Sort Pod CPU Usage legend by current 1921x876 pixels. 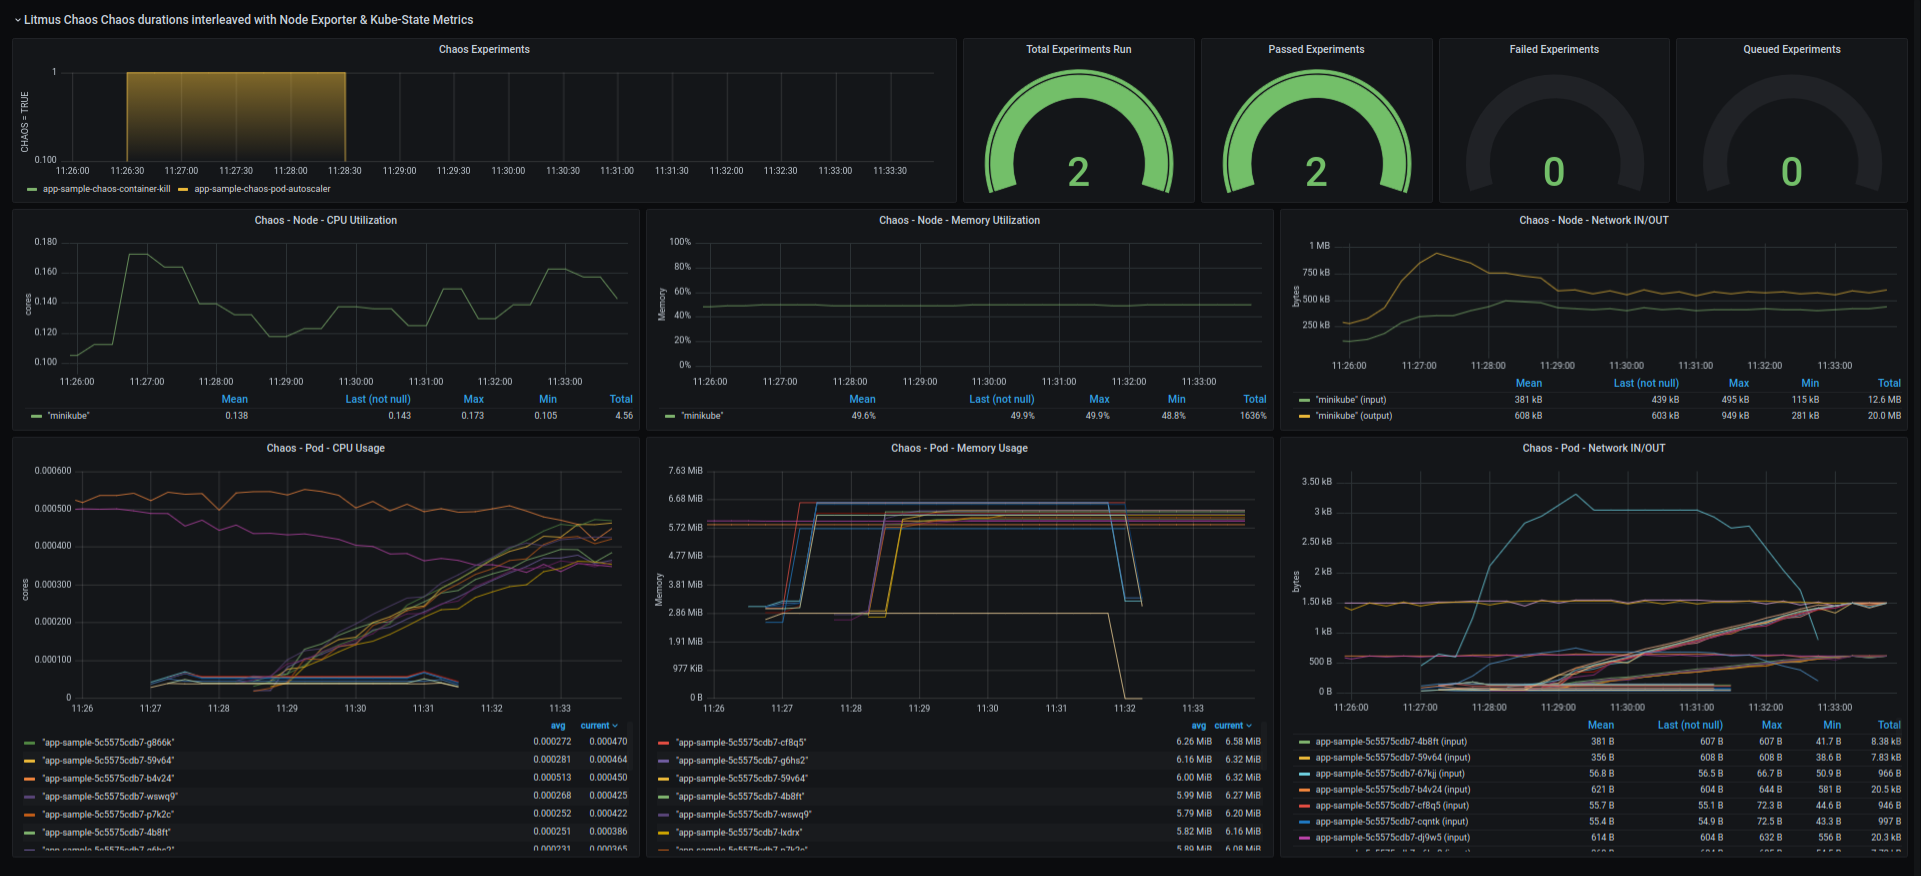click(599, 726)
